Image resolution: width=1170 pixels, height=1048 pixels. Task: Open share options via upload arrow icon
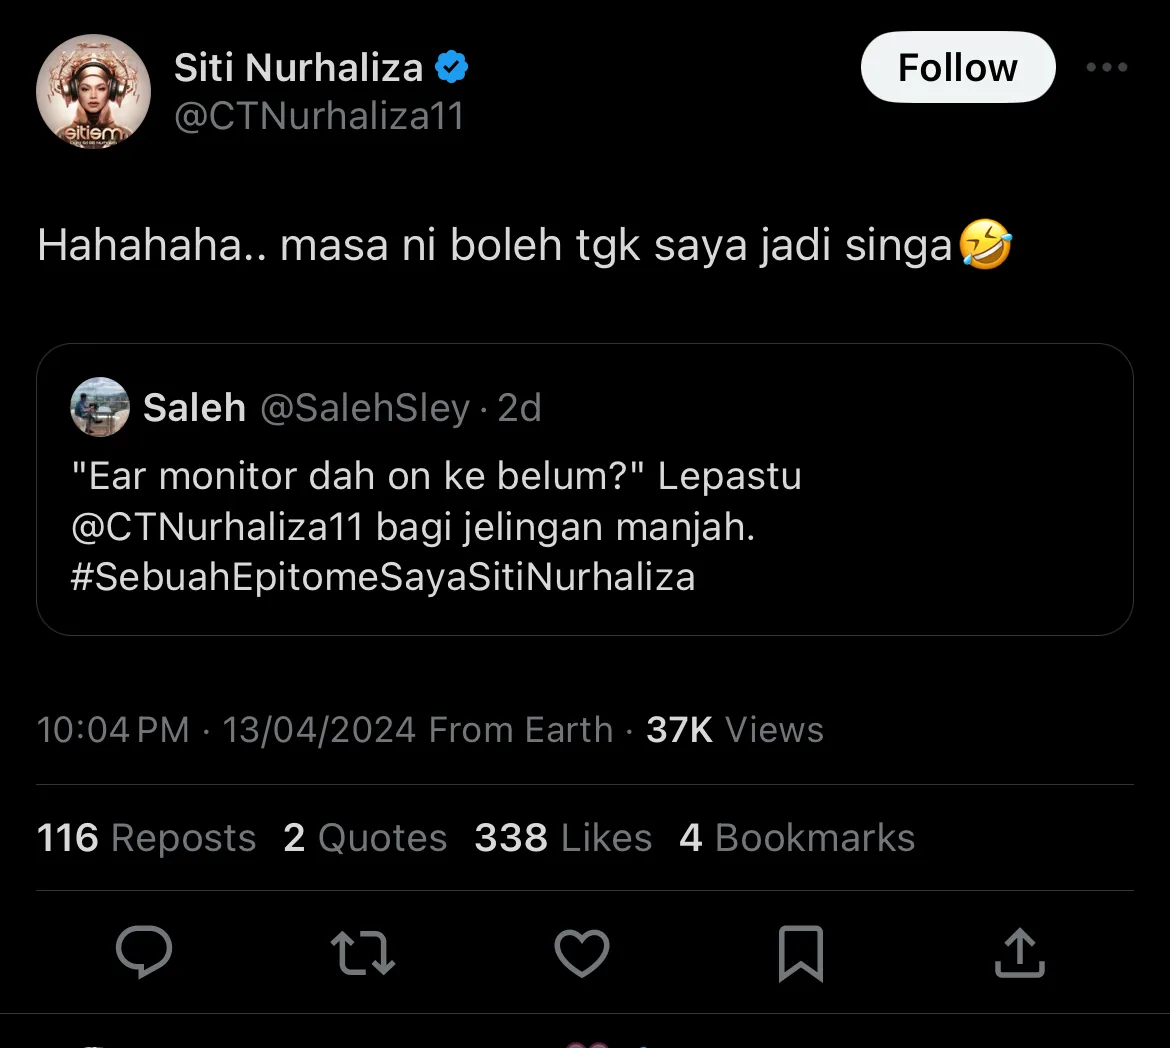coord(1019,952)
